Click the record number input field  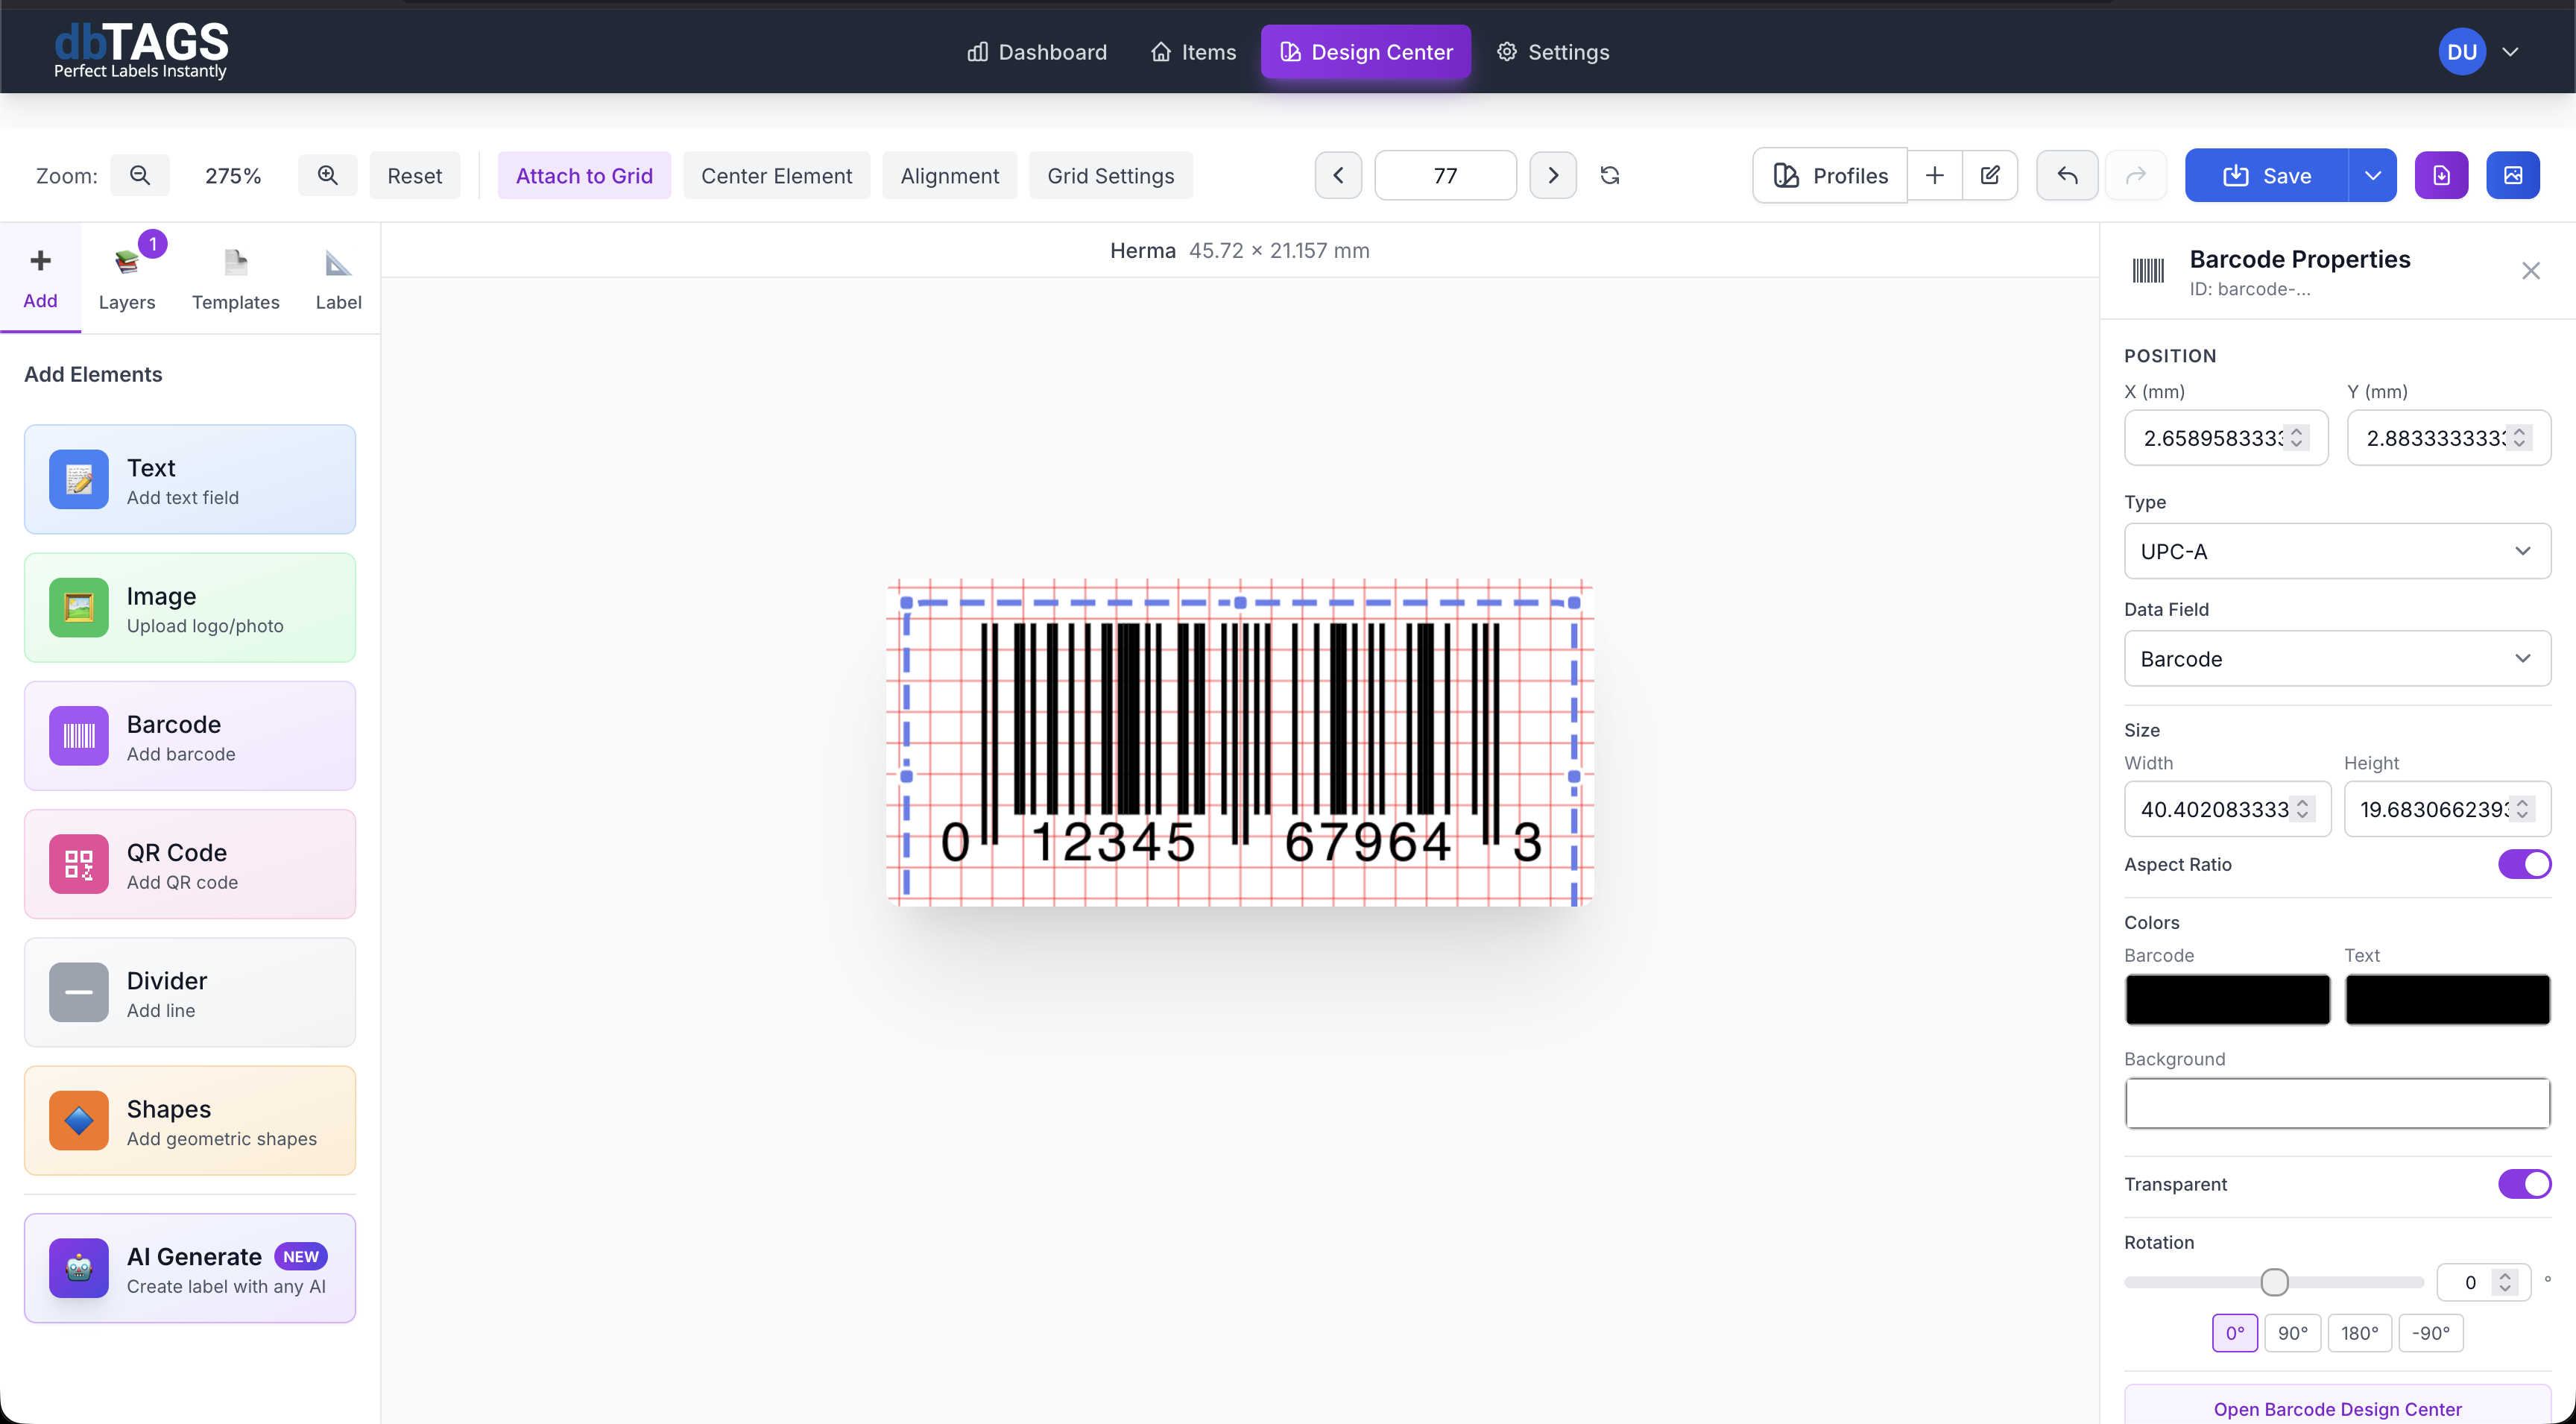point(1445,175)
